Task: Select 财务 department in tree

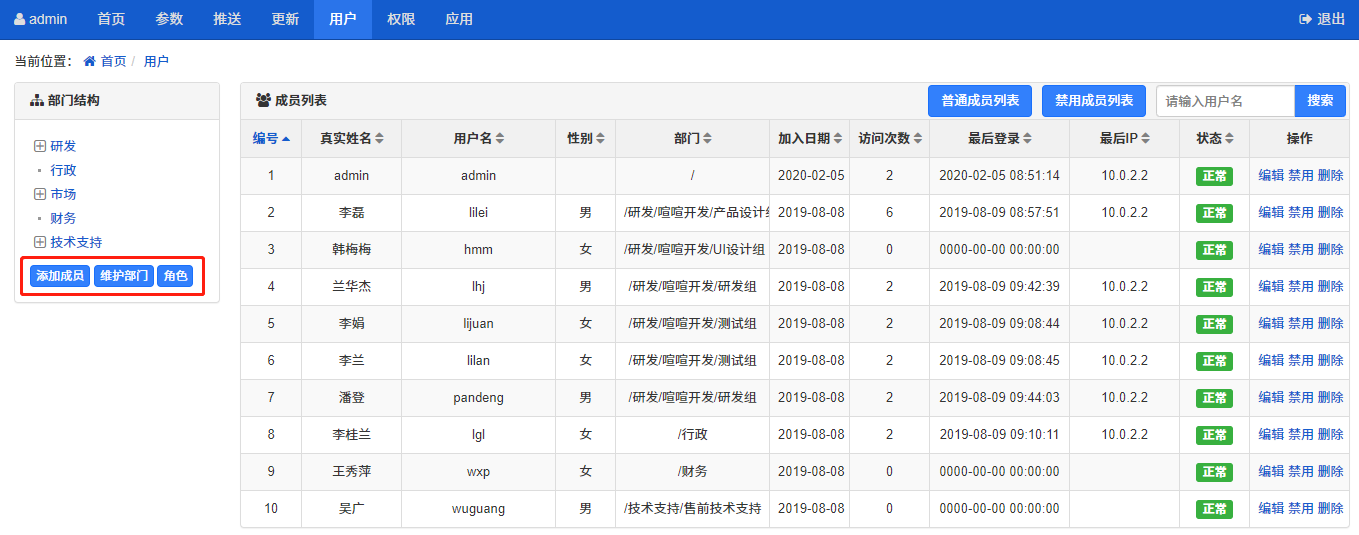Action: coord(63,218)
